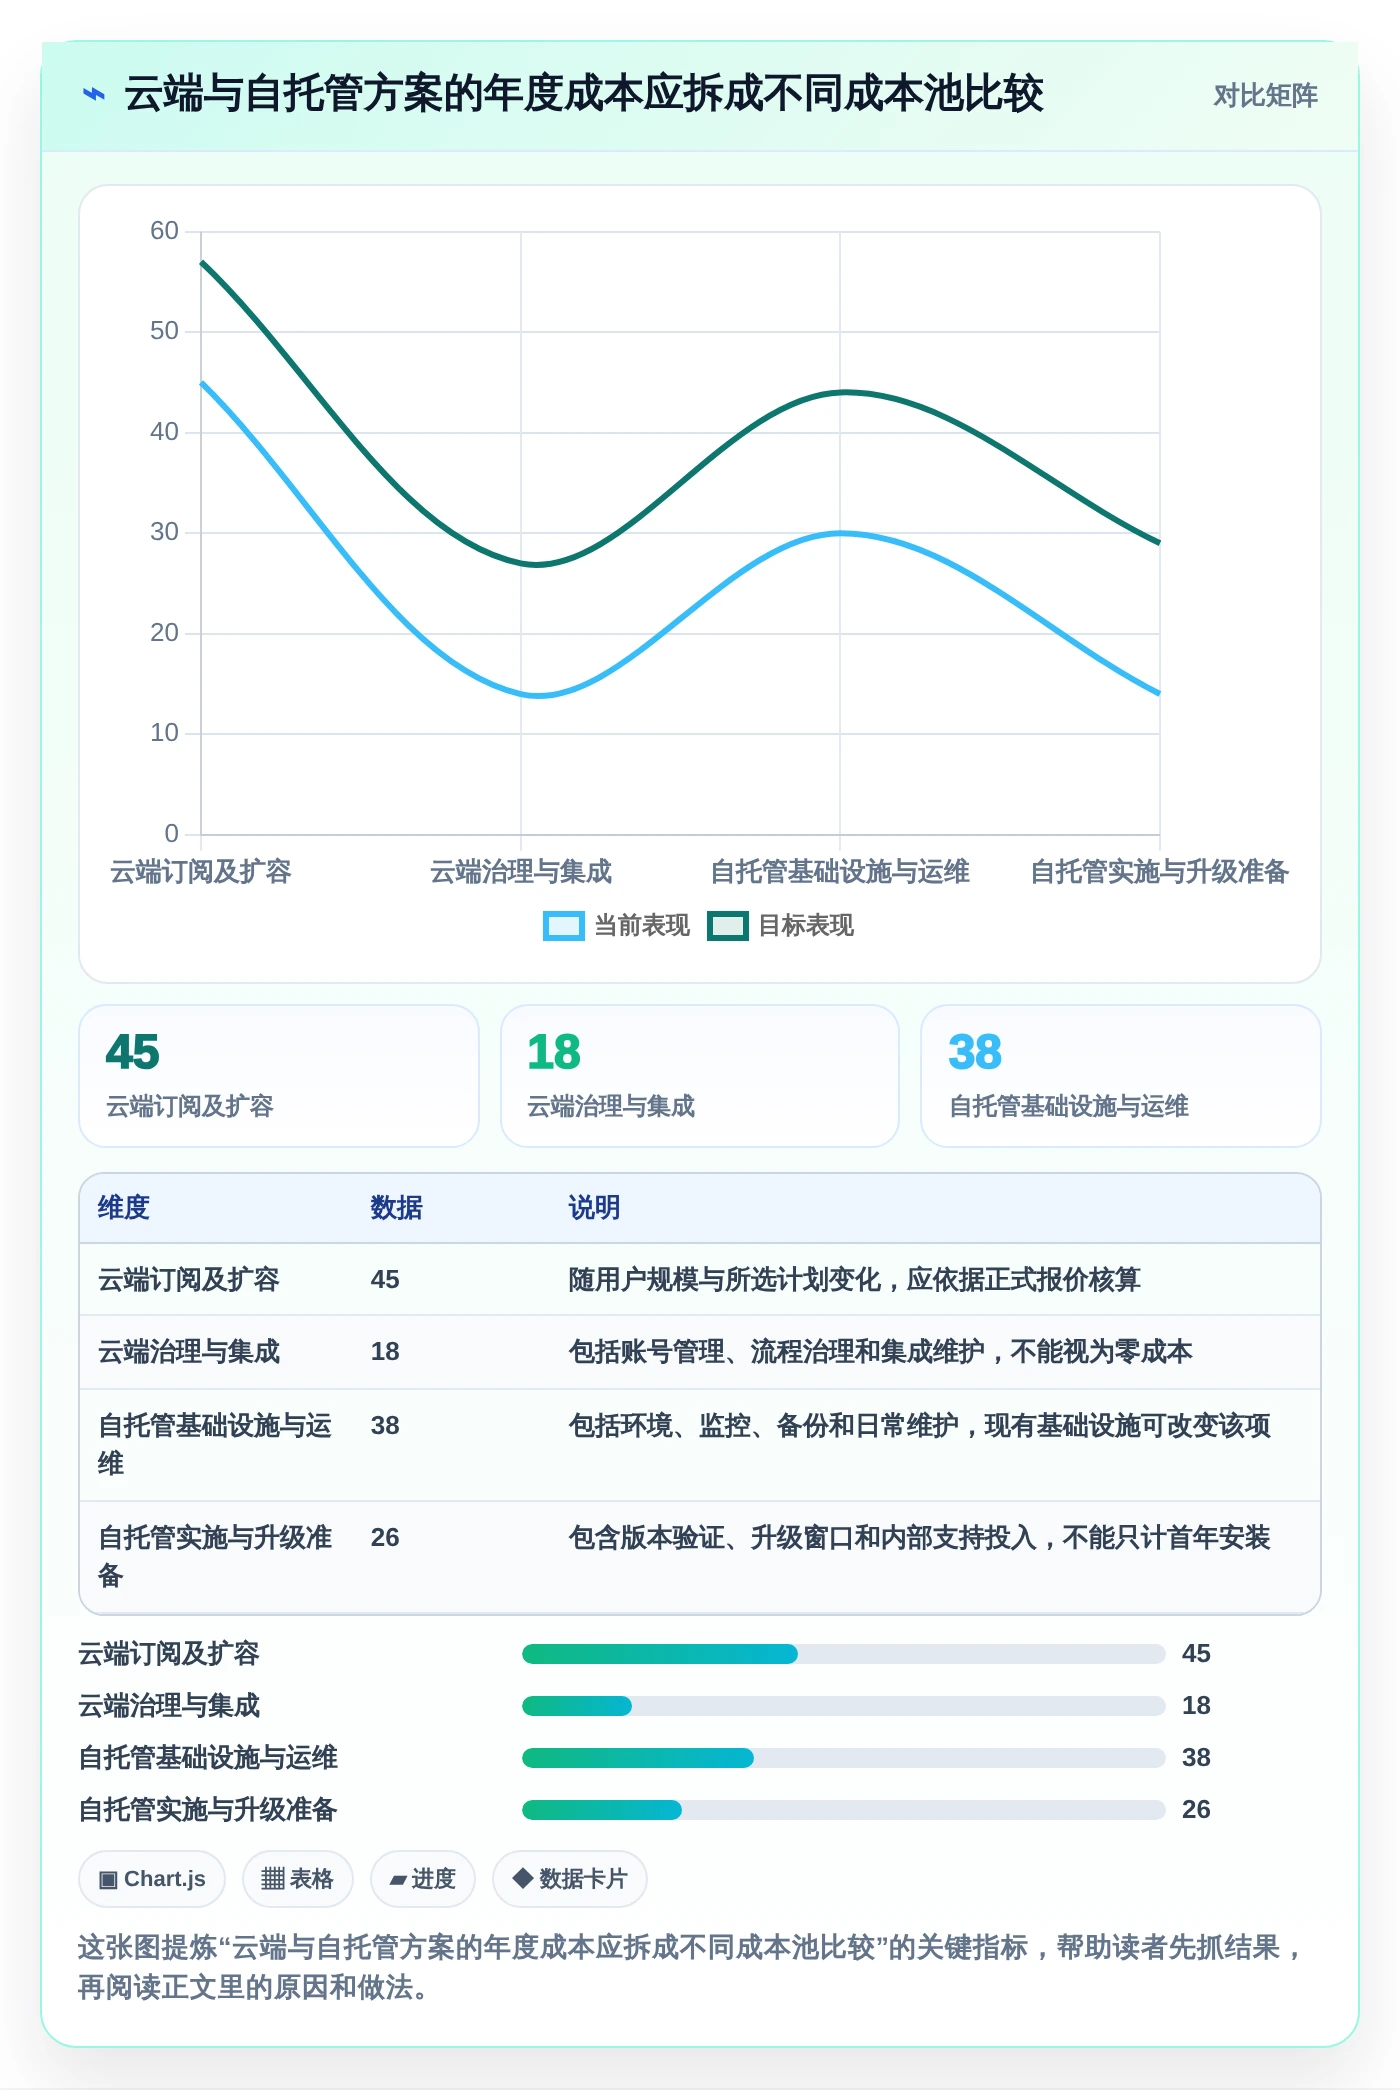Image resolution: width=1400 pixels, height=2090 pixels.
Task: Click the grid icon in 表格 chip
Action: tap(273, 1879)
